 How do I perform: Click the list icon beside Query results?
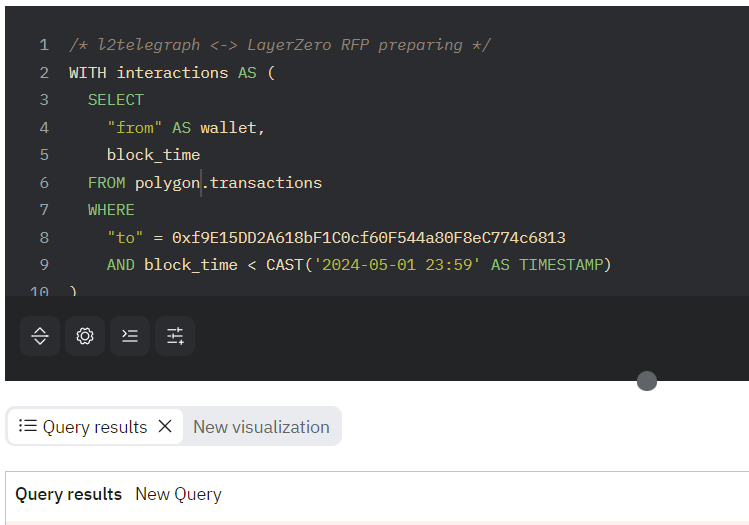point(28,426)
